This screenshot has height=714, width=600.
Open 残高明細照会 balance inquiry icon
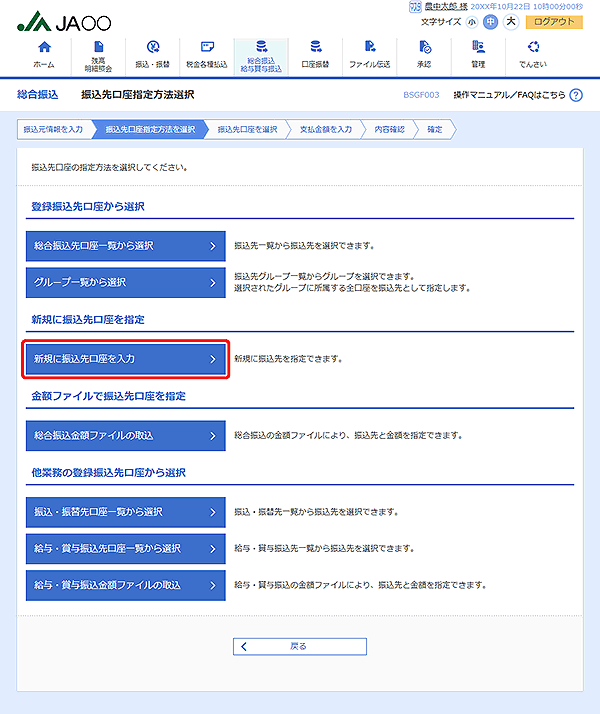(x=98, y=53)
